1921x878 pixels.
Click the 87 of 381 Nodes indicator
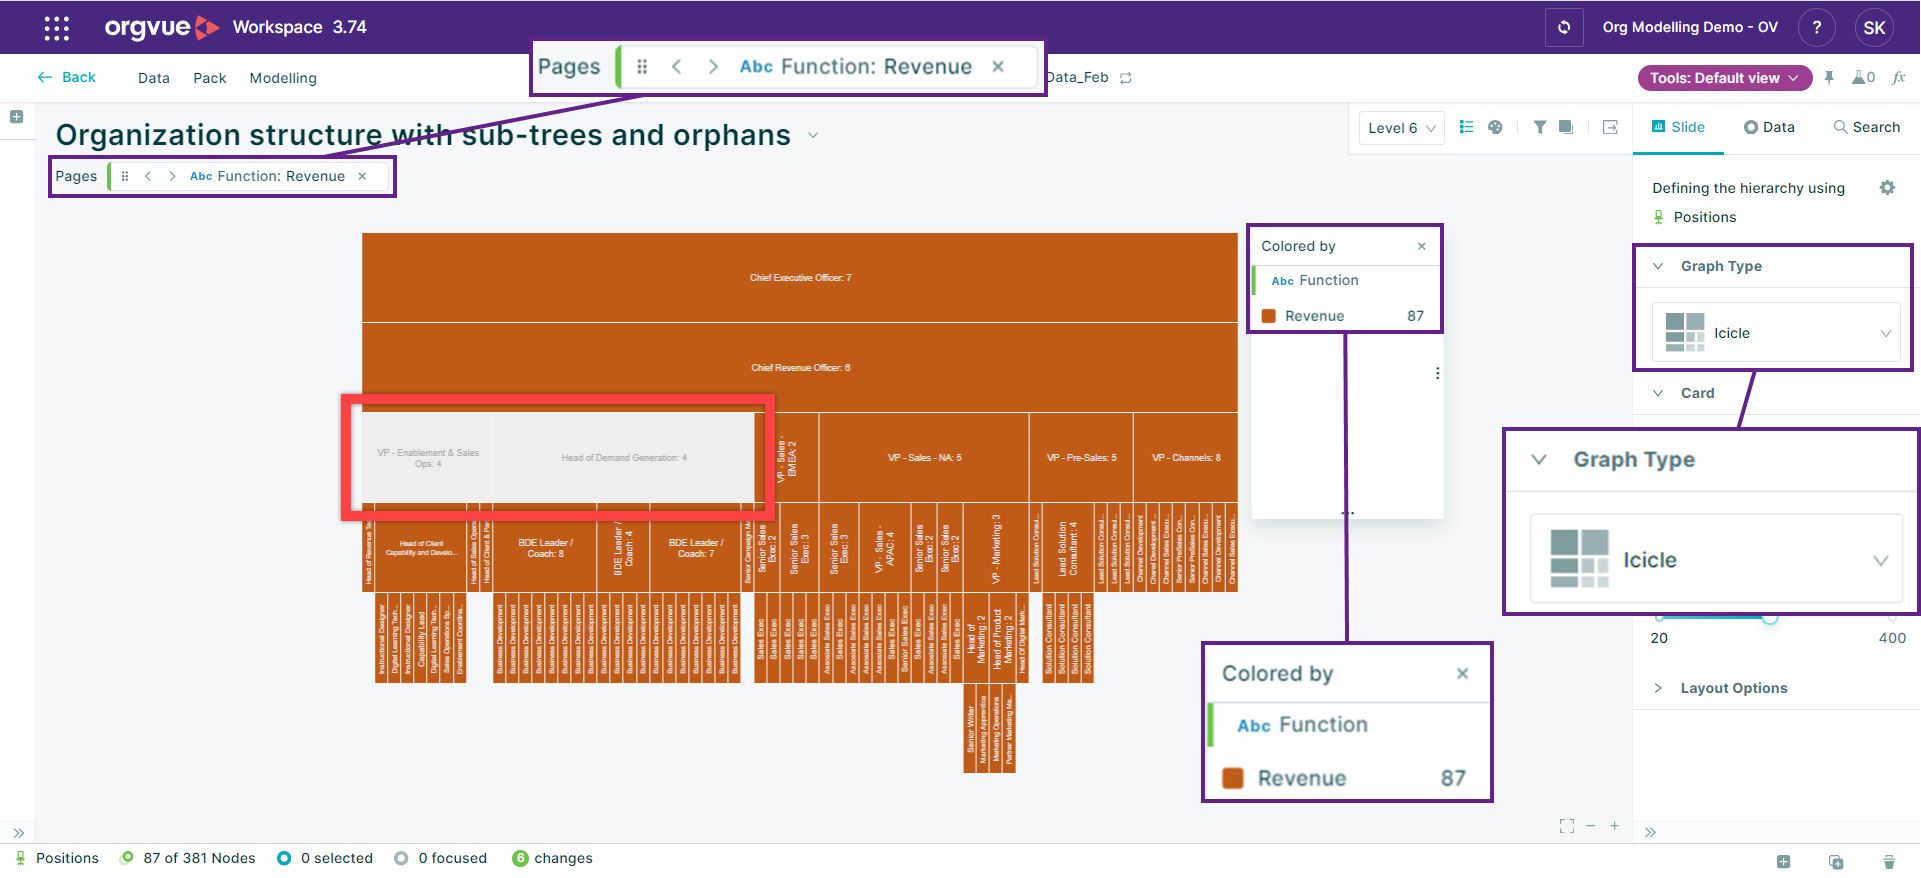(188, 858)
